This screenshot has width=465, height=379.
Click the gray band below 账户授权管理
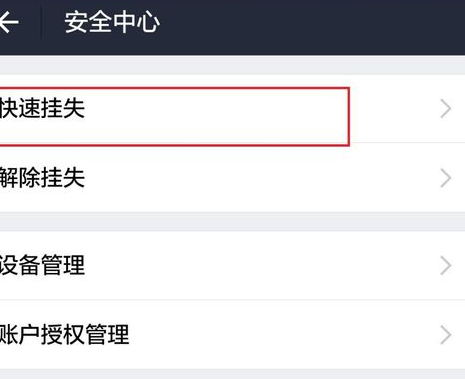232,374
